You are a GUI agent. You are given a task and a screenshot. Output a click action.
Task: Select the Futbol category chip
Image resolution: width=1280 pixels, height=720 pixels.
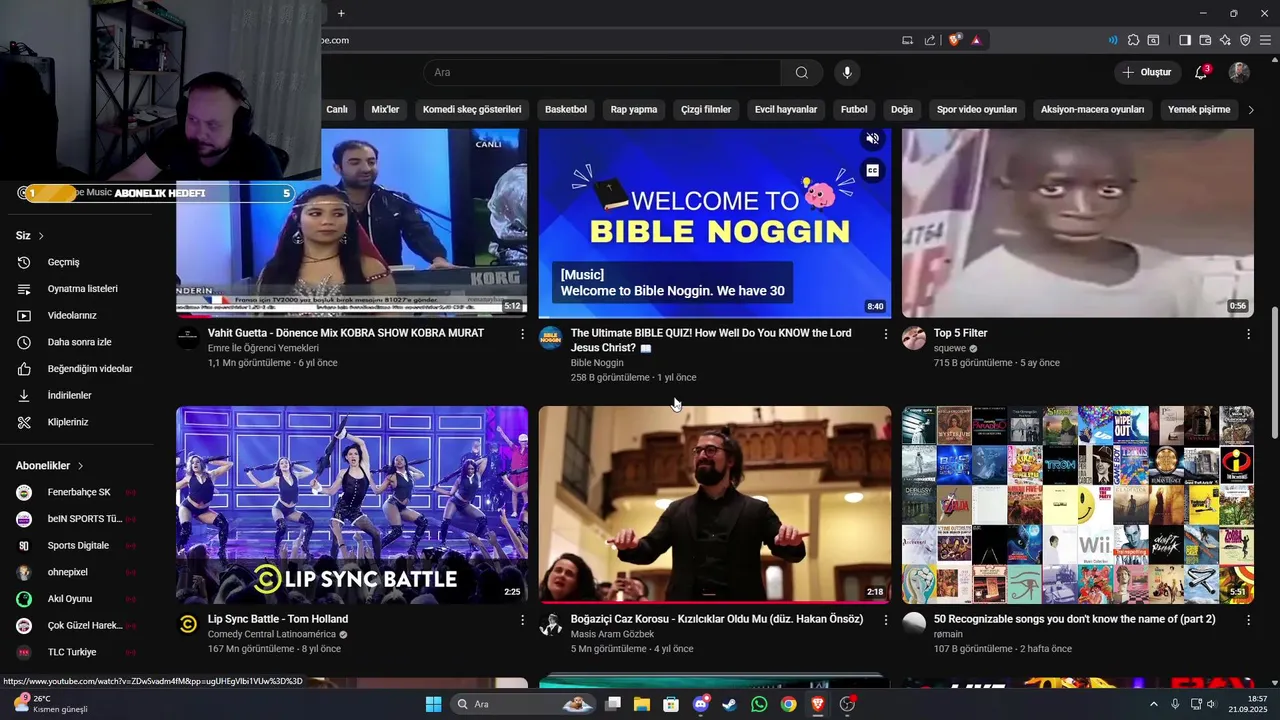coord(854,109)
